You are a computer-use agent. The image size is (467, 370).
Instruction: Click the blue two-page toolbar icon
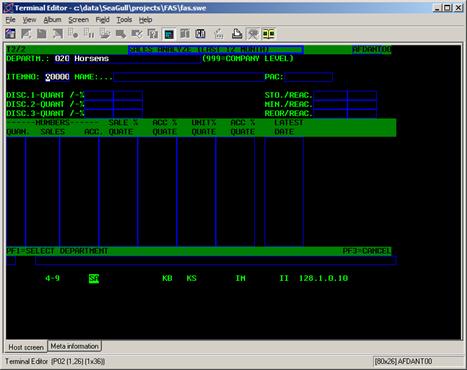tap(200, 33)
